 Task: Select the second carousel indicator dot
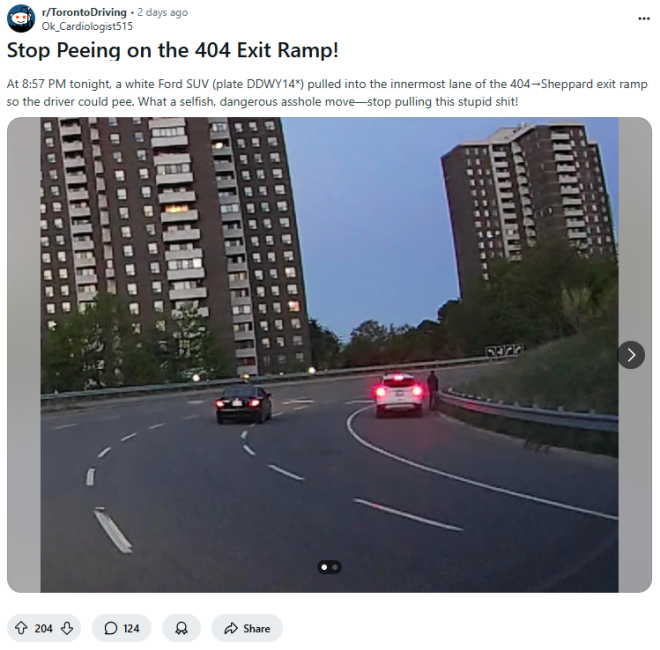(x=335, y=567)
